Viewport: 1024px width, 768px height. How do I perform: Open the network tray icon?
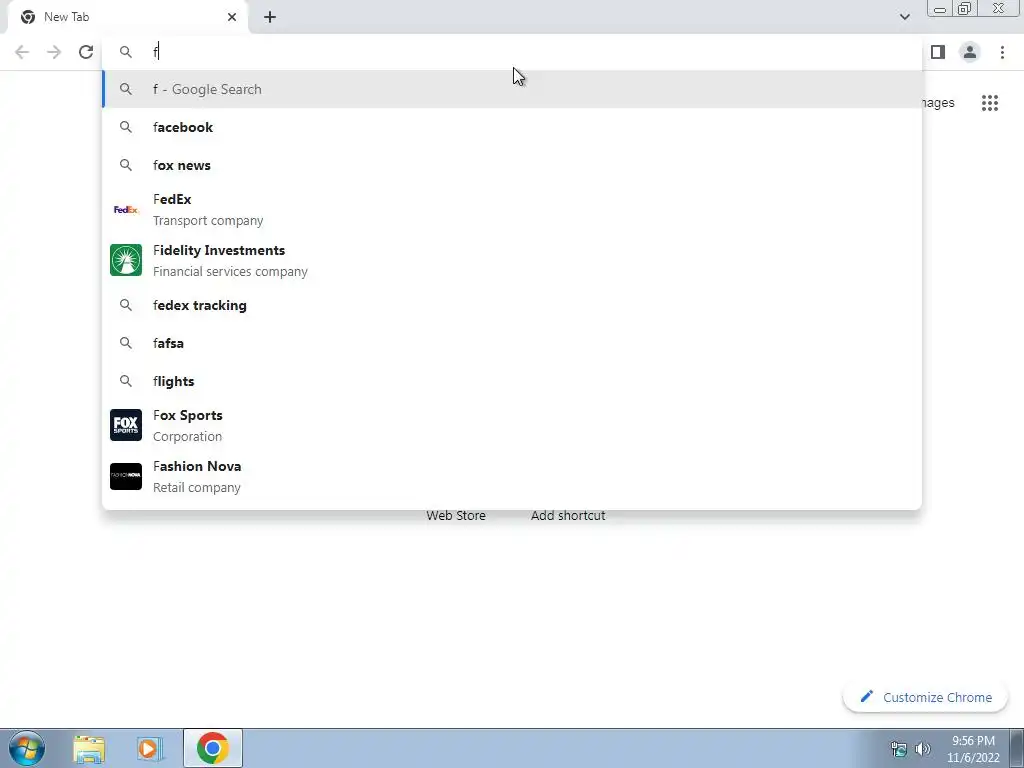coord(899,749)
